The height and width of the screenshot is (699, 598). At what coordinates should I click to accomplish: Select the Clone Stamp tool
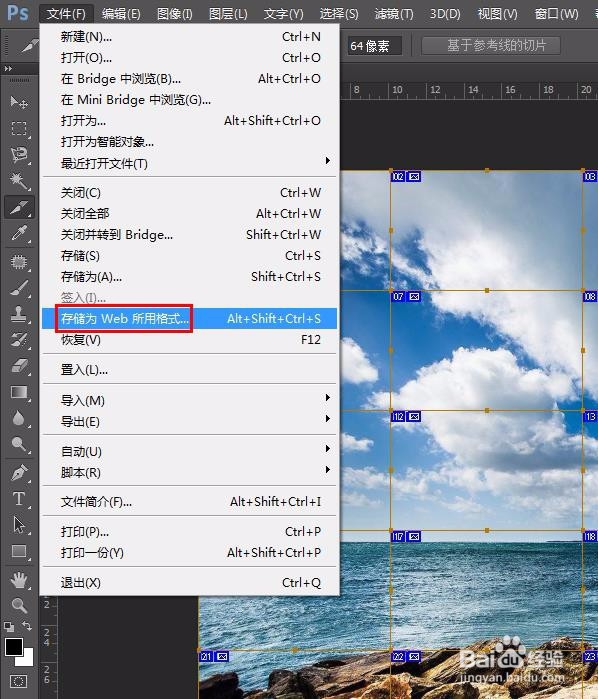point(19,314)
